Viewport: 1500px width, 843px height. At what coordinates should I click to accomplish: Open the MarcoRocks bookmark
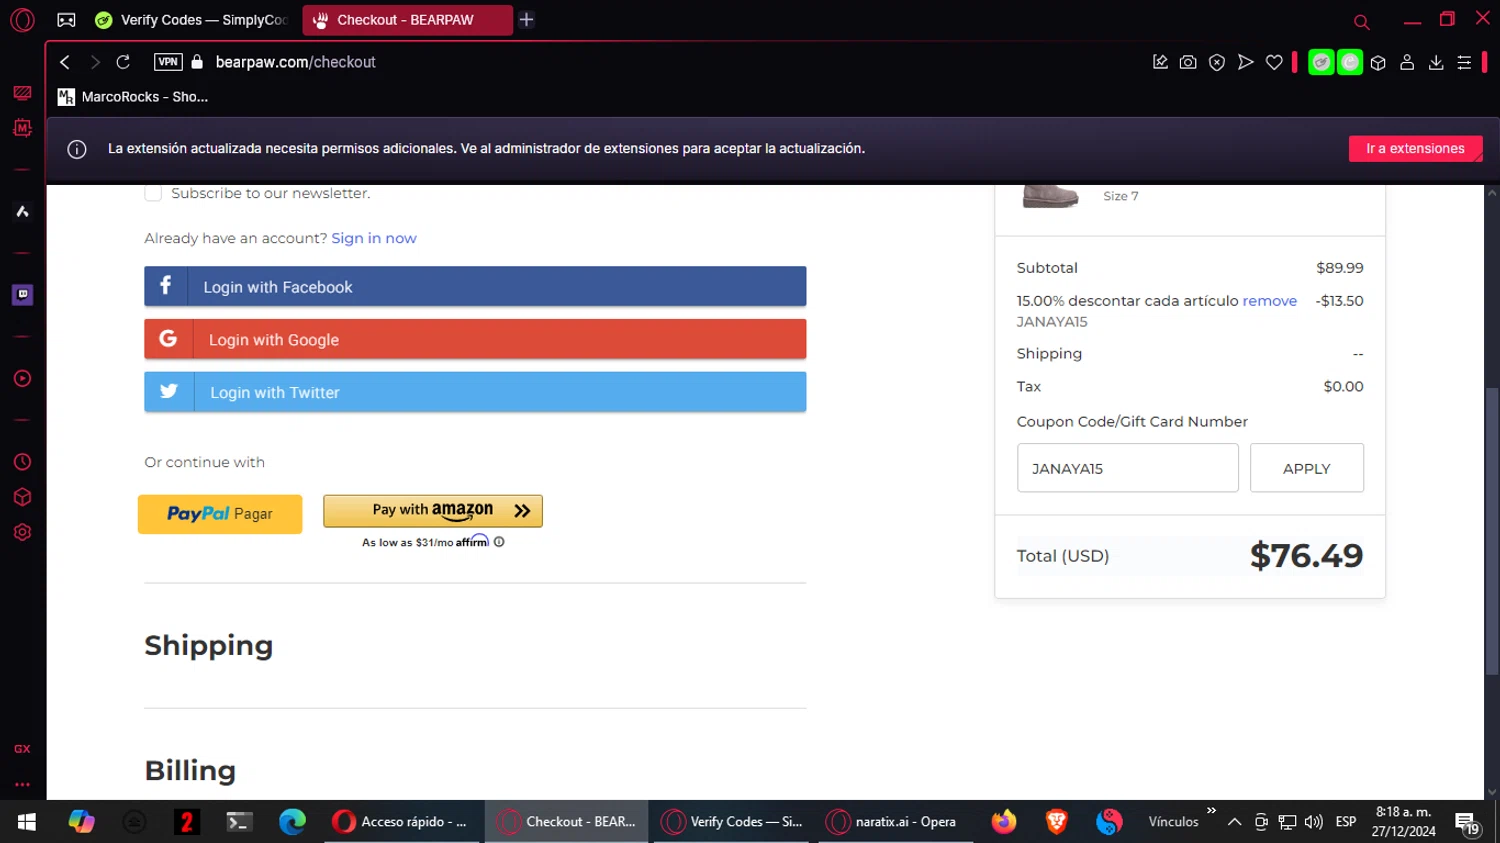(133, 97)
